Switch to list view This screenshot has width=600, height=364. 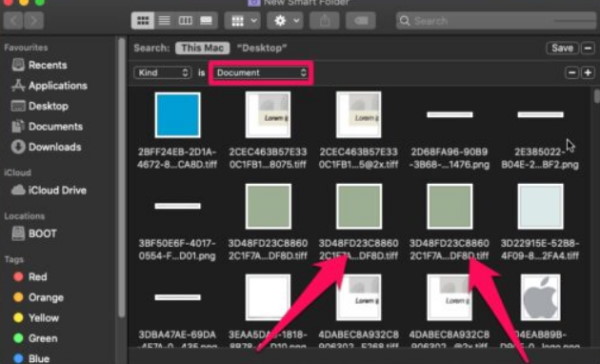point(164,20)
